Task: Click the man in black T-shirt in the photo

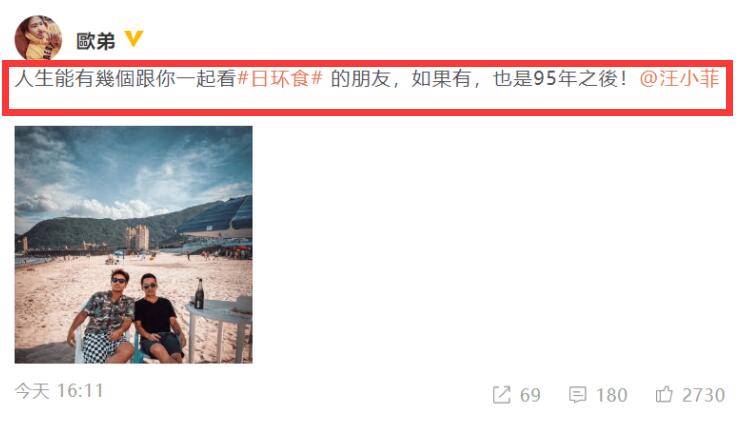Action: [x=157, y=318]
